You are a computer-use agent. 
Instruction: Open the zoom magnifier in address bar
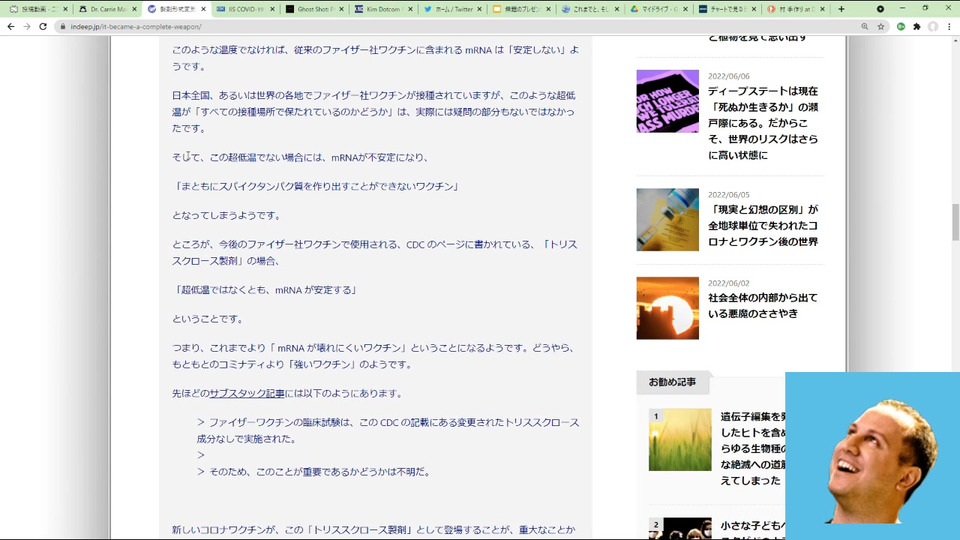point(864,27)
